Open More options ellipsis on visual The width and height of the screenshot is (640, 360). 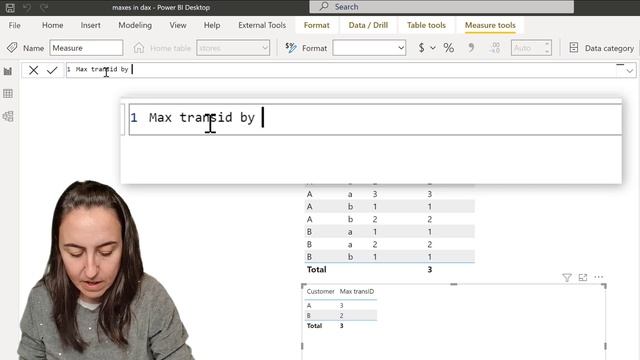(x=598, y=277)
